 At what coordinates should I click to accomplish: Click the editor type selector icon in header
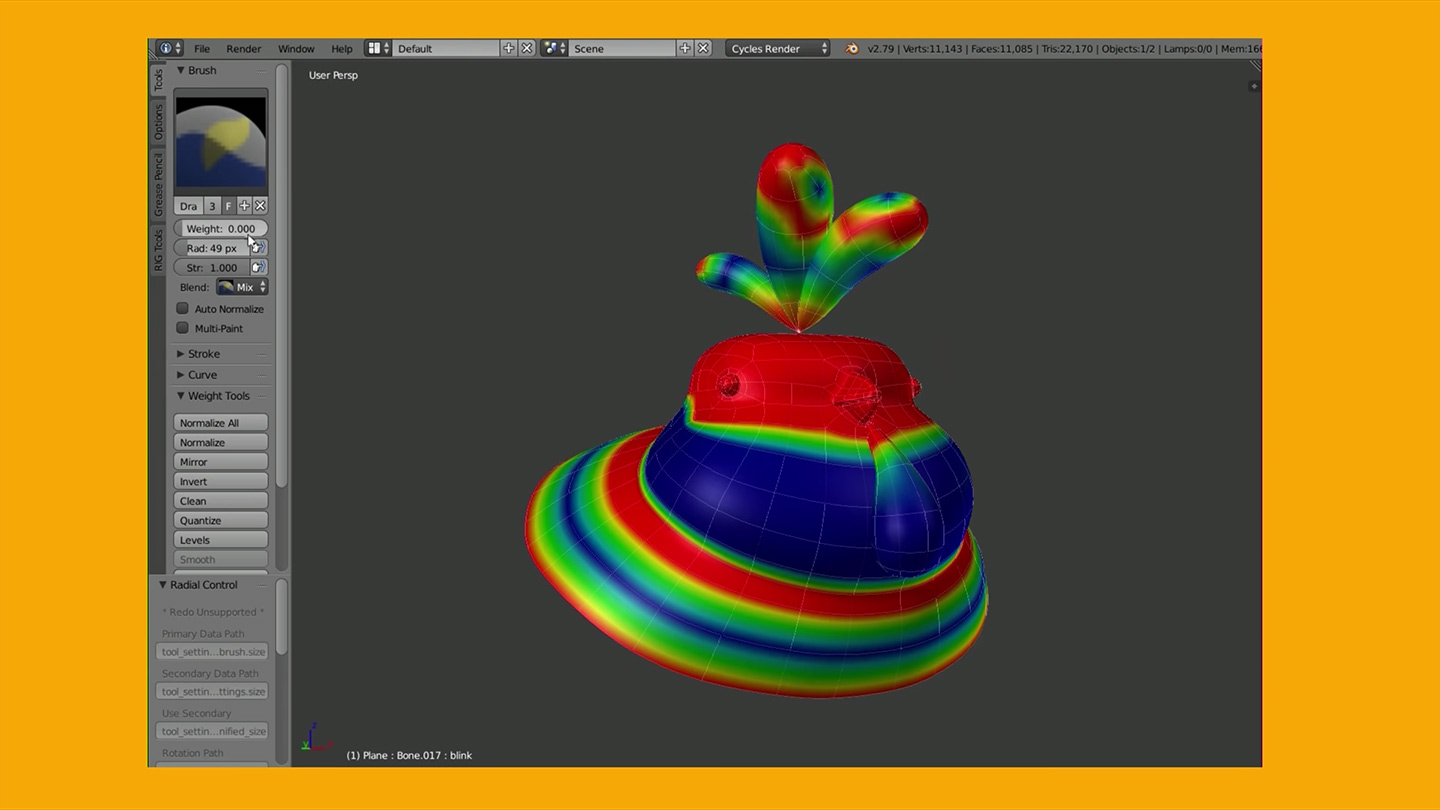pos(167,48)
